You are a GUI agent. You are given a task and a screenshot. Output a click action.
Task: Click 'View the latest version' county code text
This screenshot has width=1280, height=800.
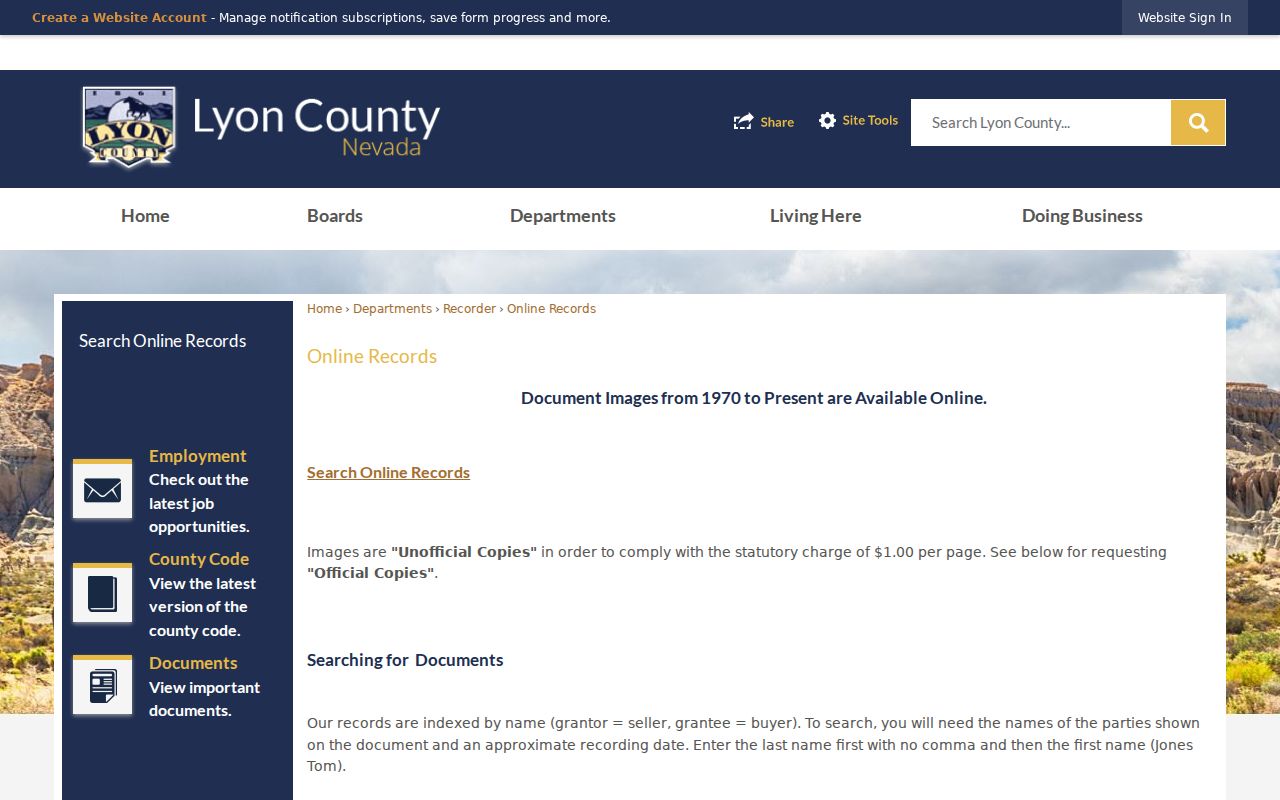(202, 607)
